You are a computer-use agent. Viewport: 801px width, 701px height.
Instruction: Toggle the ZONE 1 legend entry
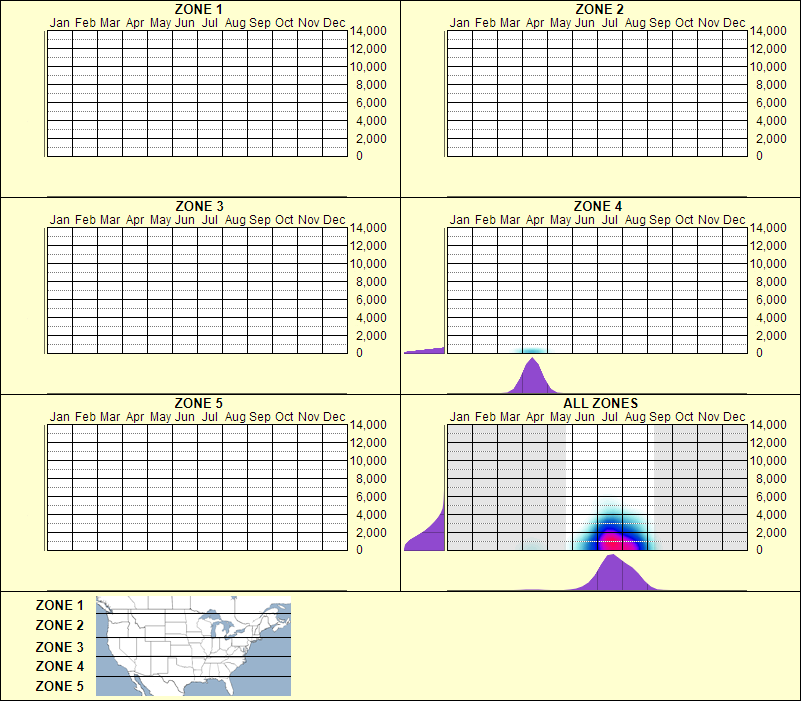(x=58, y=605)
